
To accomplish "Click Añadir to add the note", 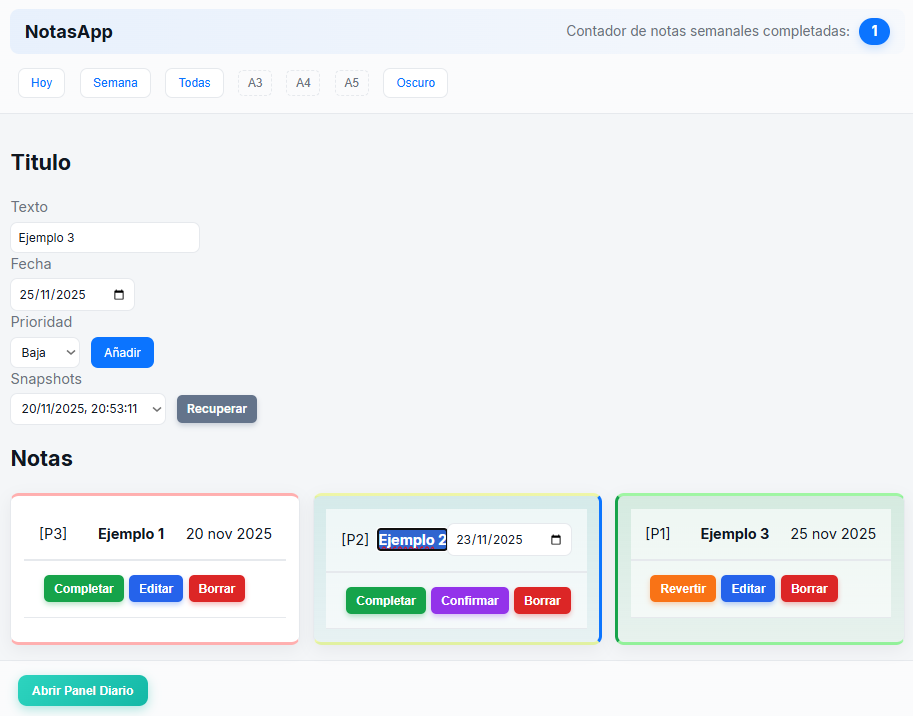I will (x=121, y=352).
